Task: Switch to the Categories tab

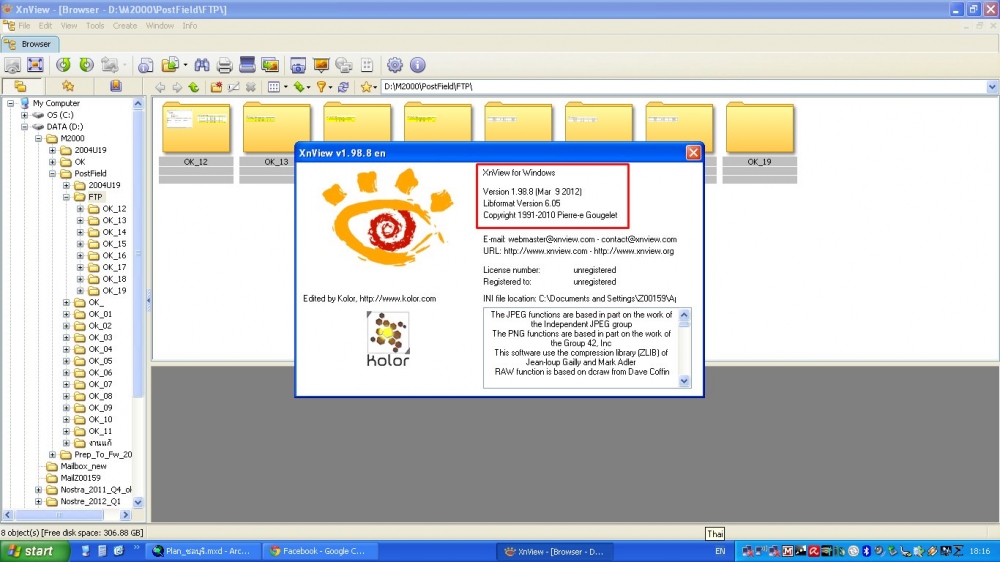Action: pos(115,86)
